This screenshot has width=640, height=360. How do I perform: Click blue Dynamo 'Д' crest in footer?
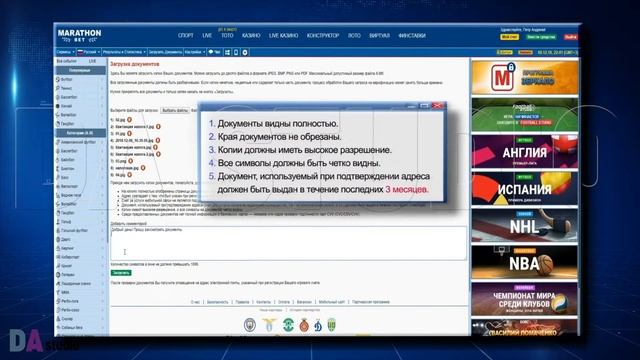pos(318,326)
